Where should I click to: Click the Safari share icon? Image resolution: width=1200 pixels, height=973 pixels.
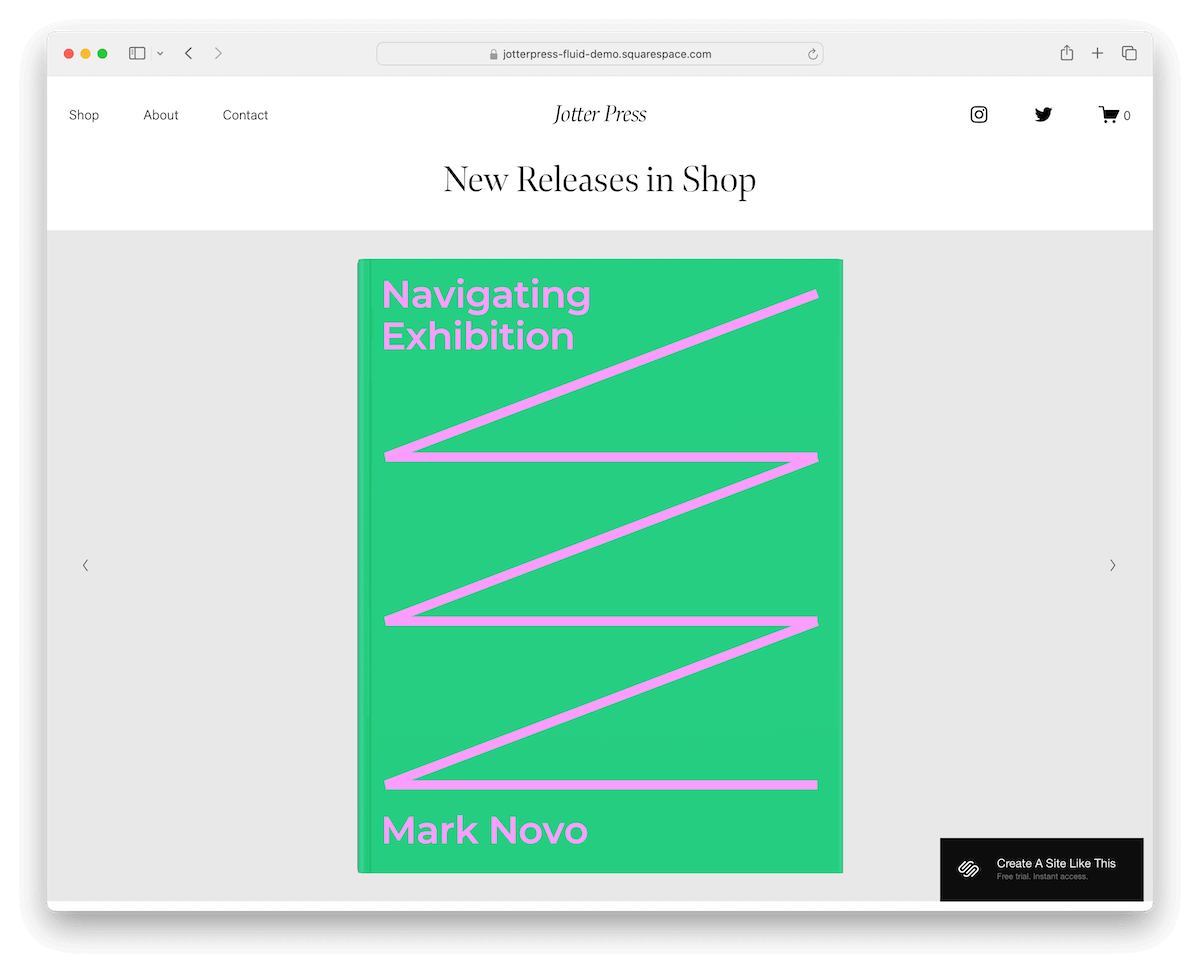(x=1066, y=53)
